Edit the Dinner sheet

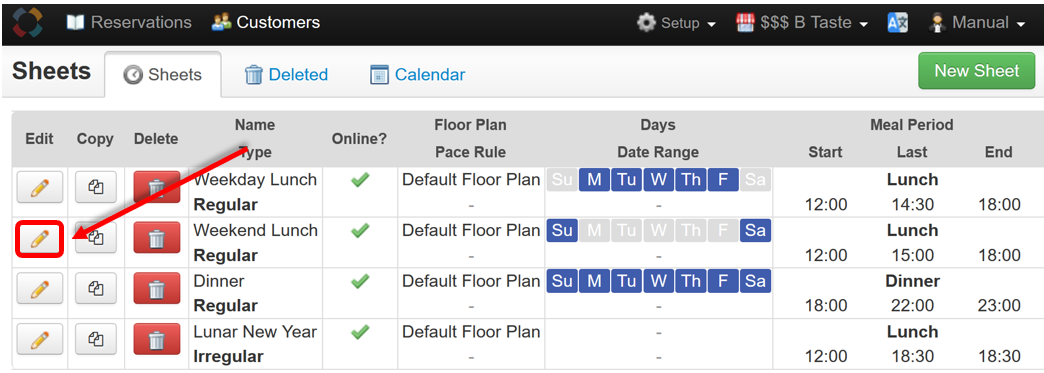tap(39, 288)
